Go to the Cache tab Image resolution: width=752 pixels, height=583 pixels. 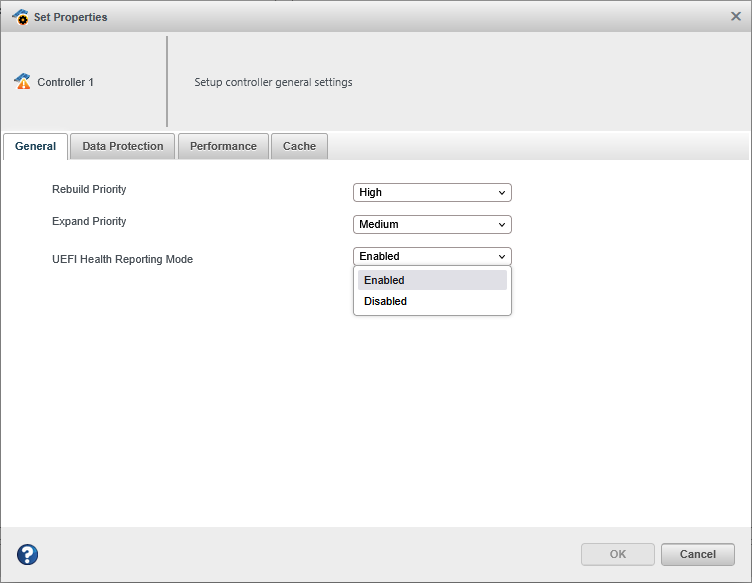pos(299,146)
